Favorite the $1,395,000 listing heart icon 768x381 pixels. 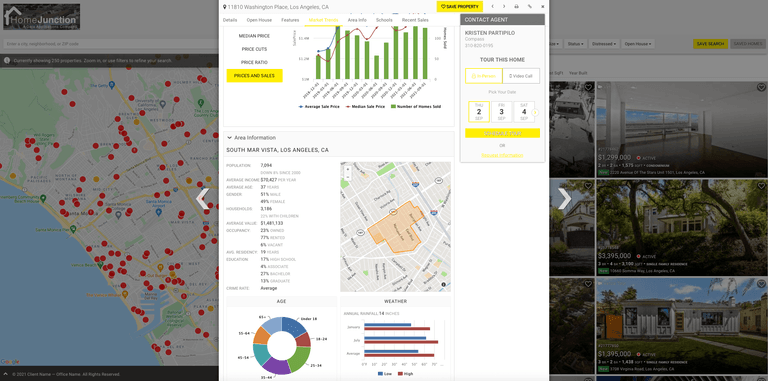(x=761, y=285)
